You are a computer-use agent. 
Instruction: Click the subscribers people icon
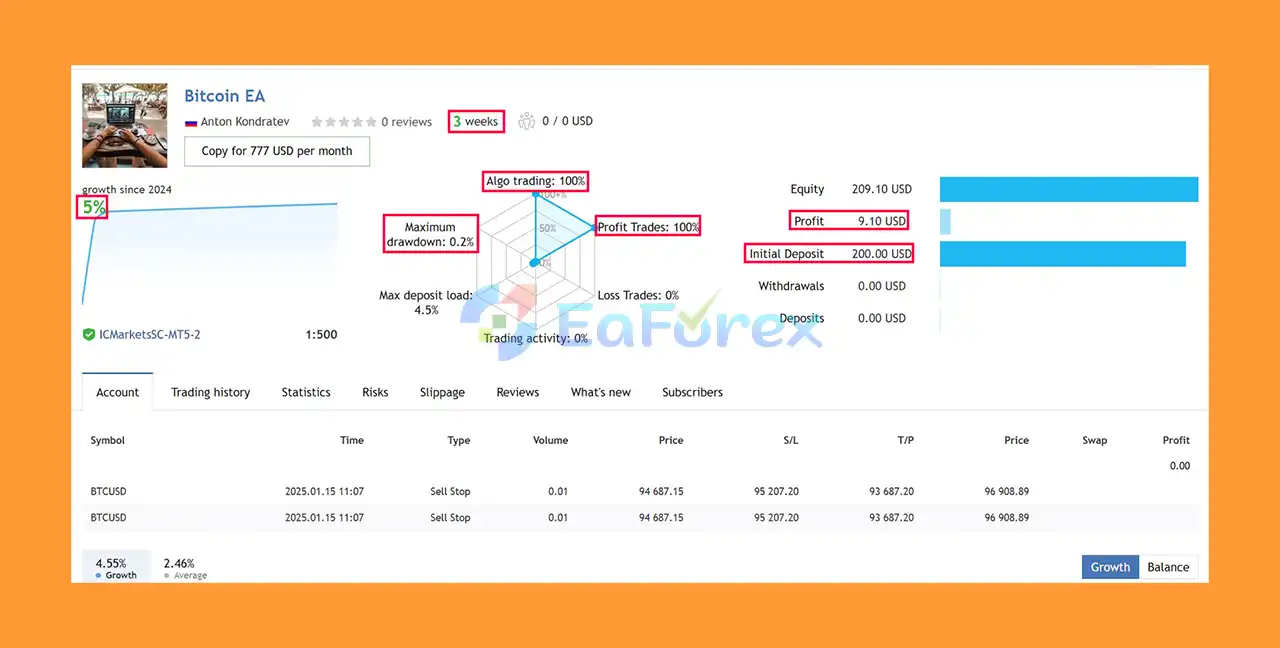pos(527,121)
